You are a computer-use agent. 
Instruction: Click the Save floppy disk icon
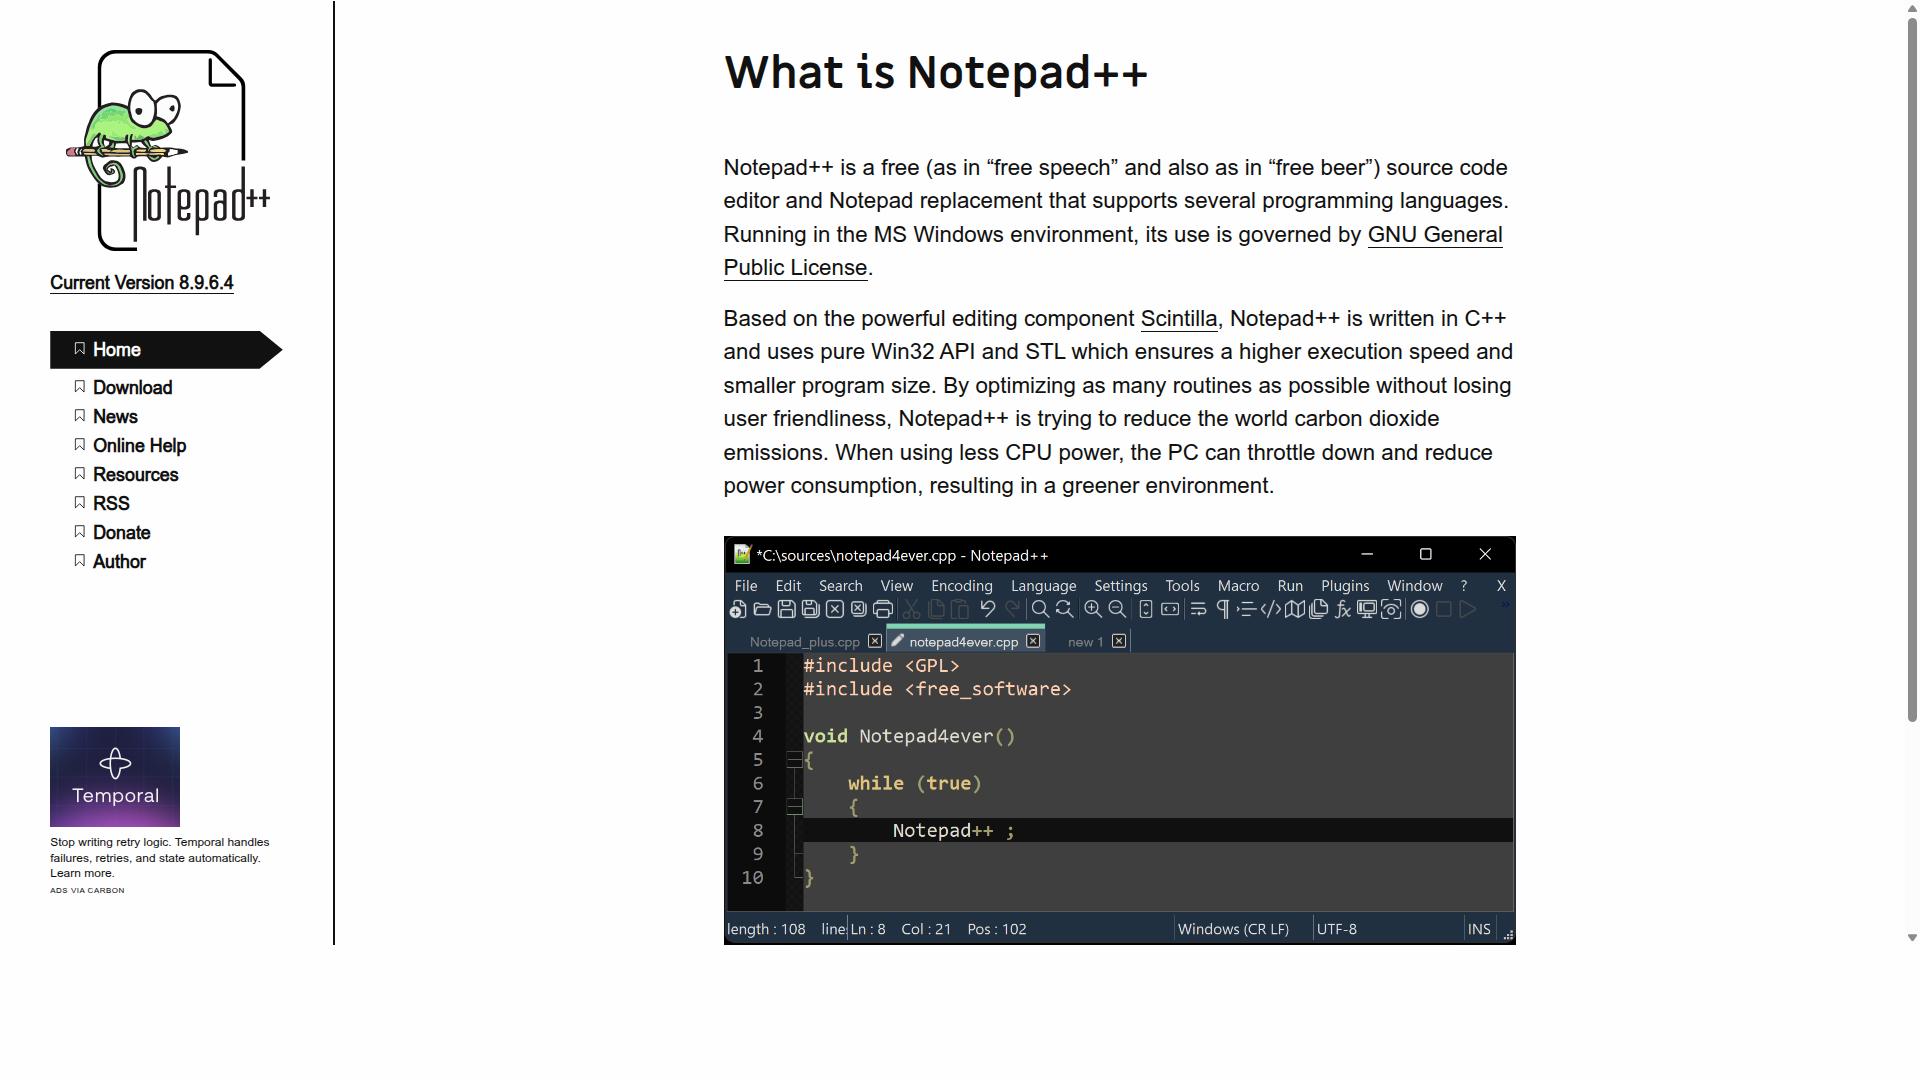pyautogui.click(x=786, y=609)
